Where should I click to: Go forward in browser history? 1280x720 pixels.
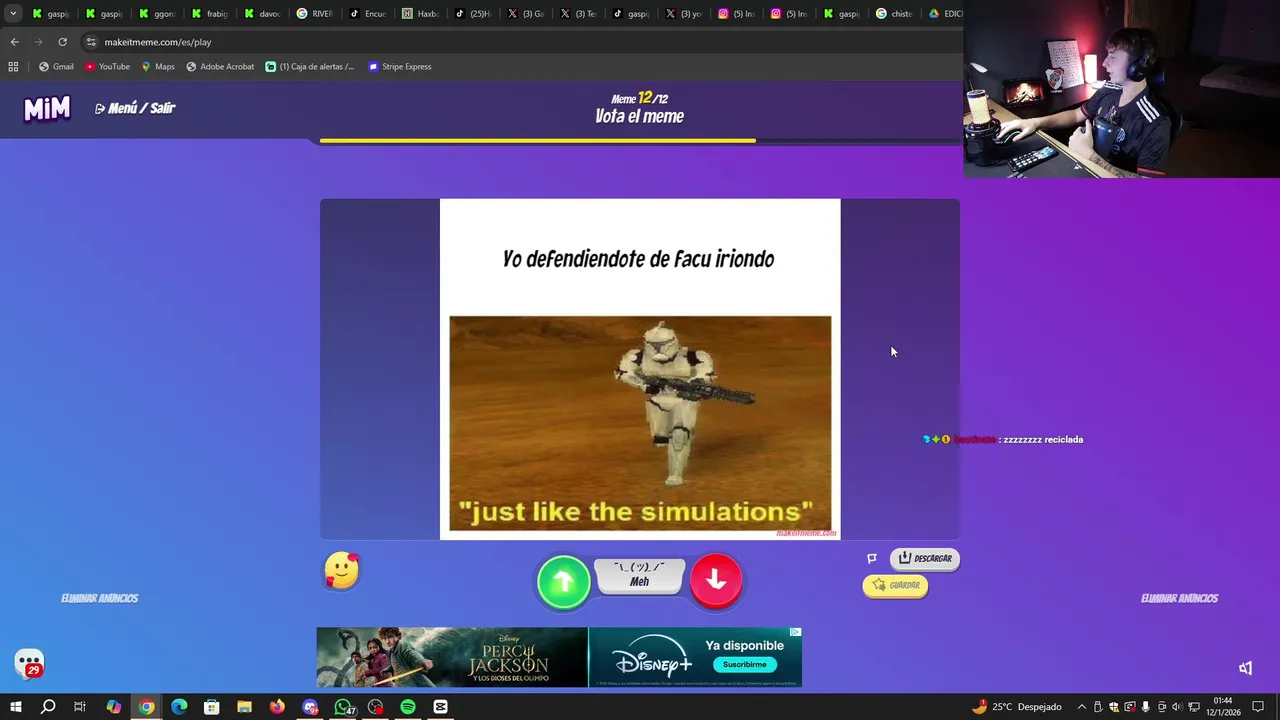[x=38, y=42]
